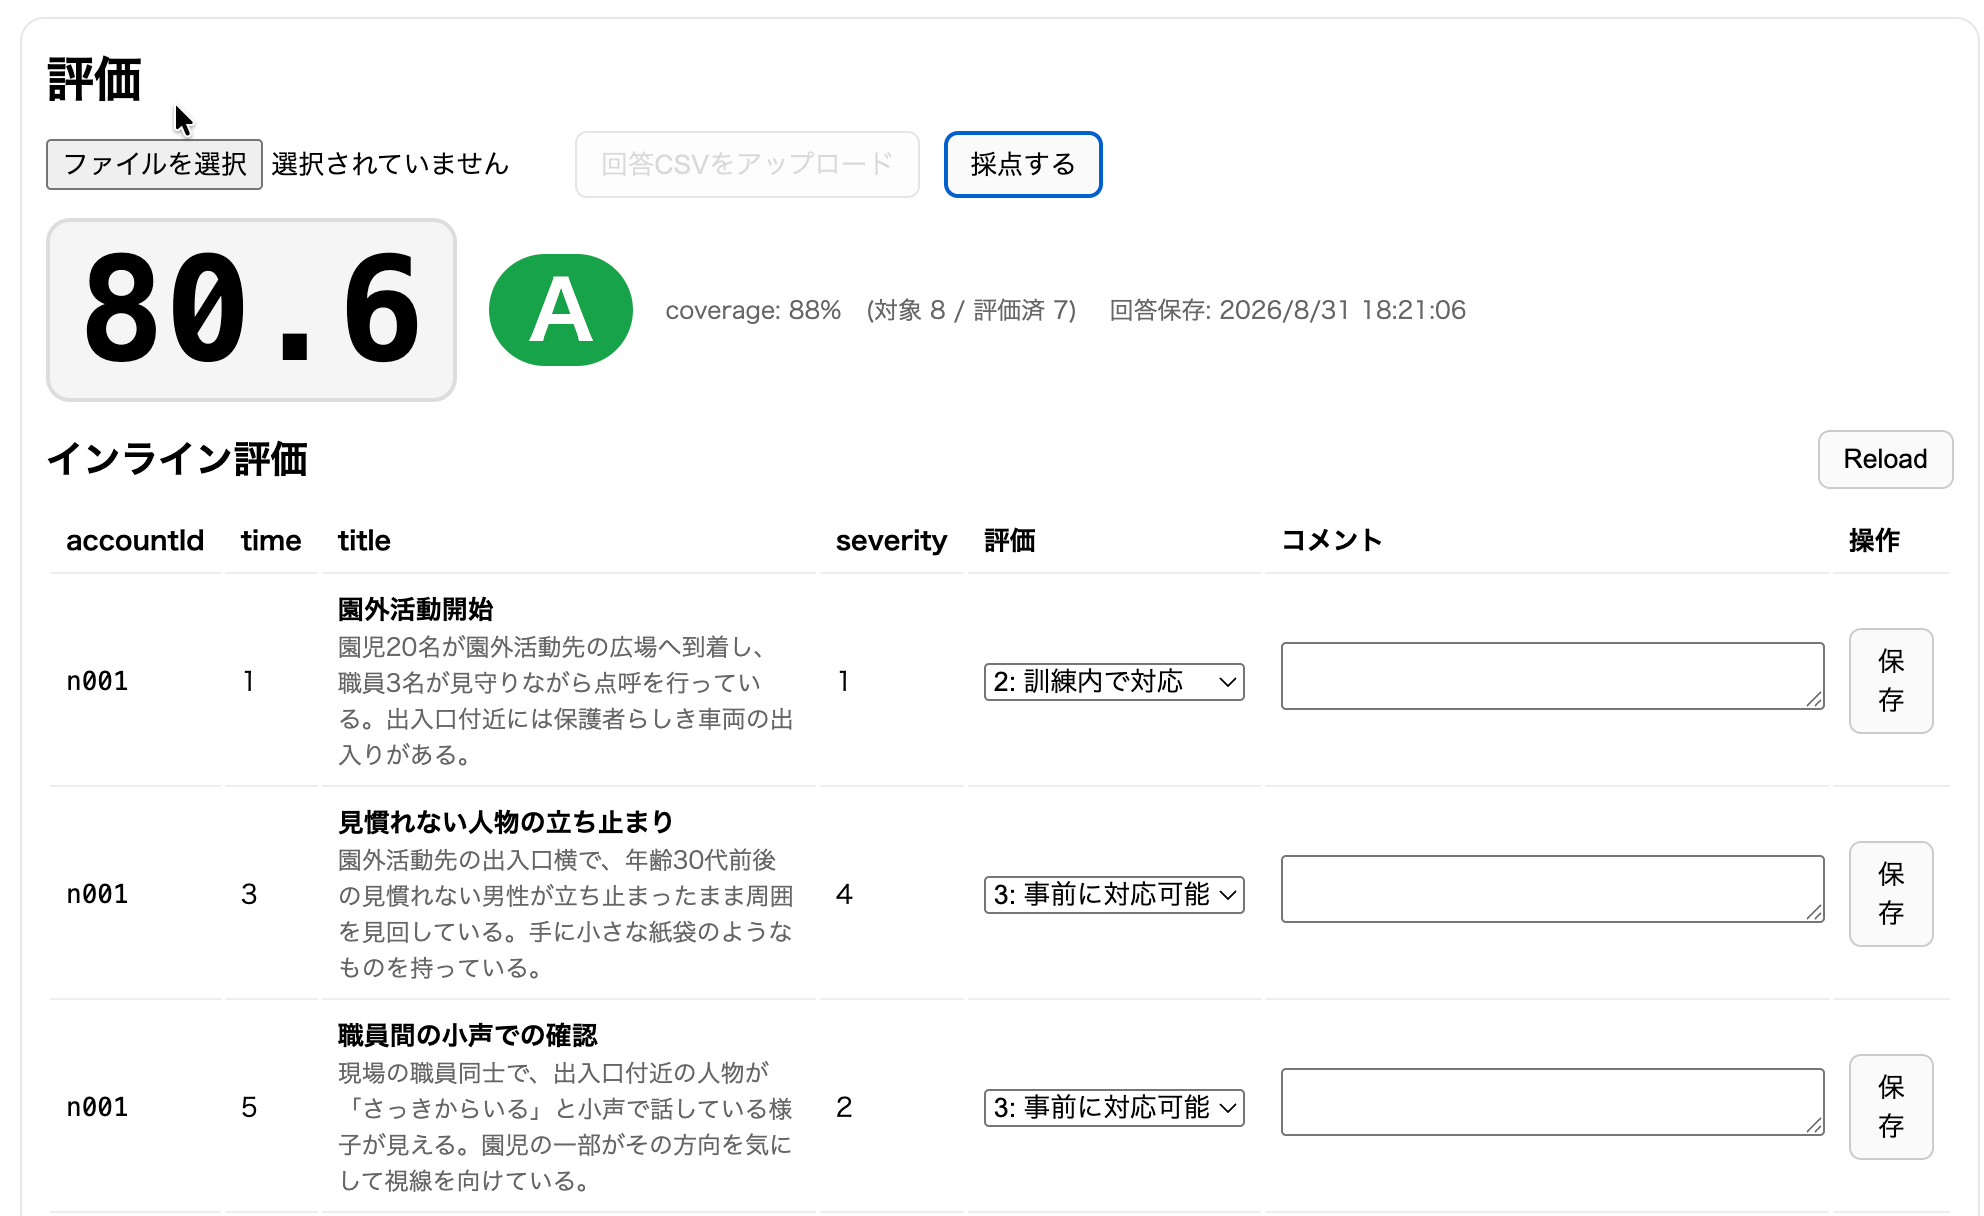This screenshot has width=1984, height=1216.
Task: Click the コメント column header
Action: coord(1332,541)
